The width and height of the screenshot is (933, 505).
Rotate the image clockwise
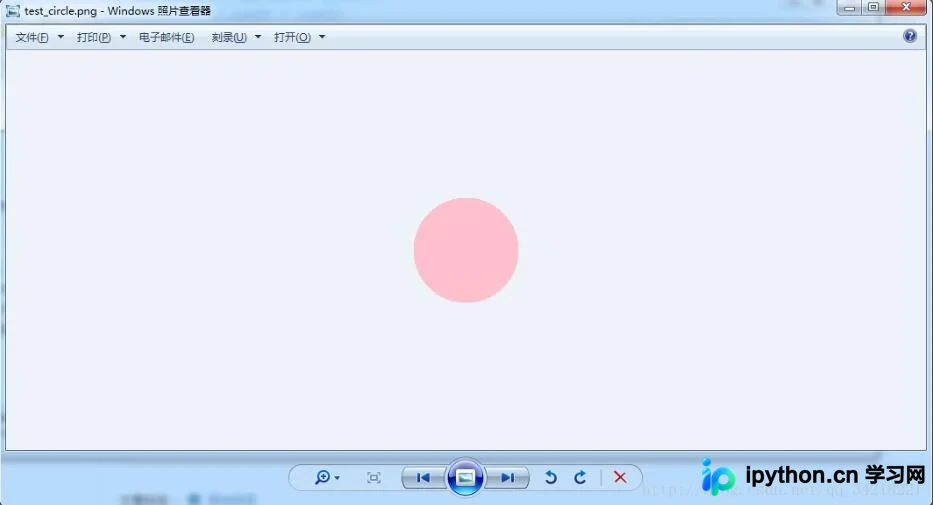coord(580,478)
